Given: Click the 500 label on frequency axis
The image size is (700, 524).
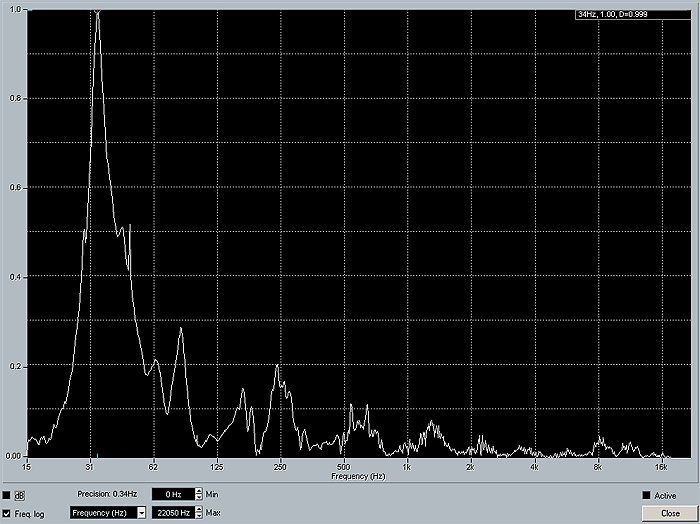Looking at the screenshot, I should point(342,467).
